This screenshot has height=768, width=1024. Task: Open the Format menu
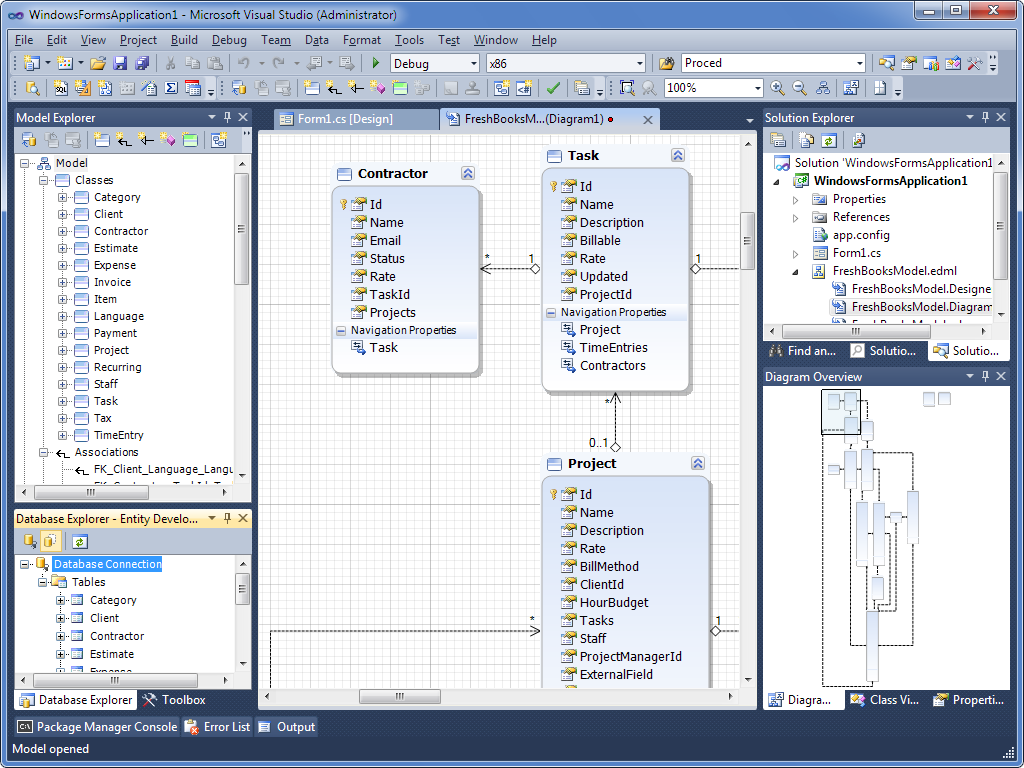pyautogui.click(x=362, y=40)
